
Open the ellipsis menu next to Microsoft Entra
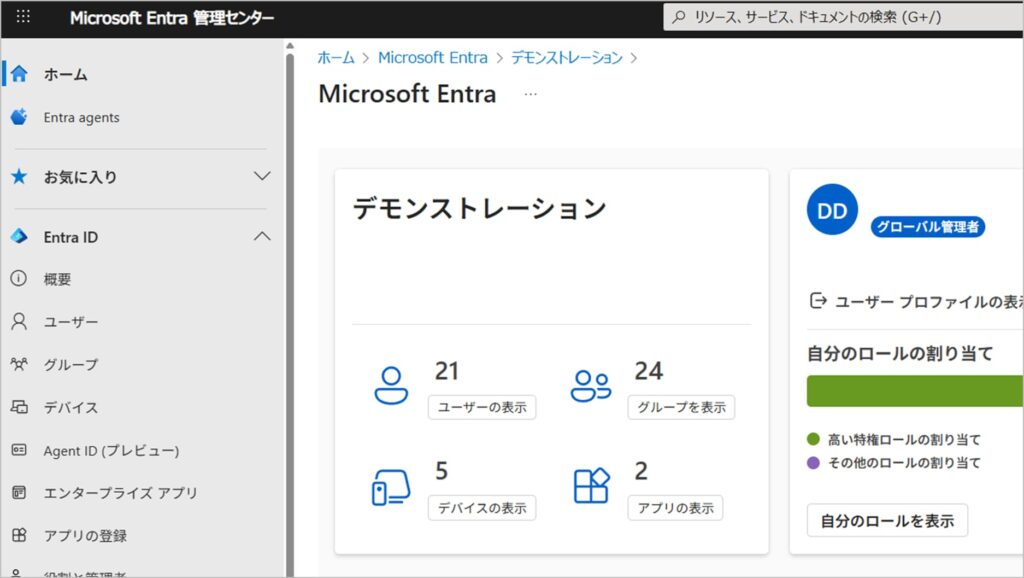point(531,94)
